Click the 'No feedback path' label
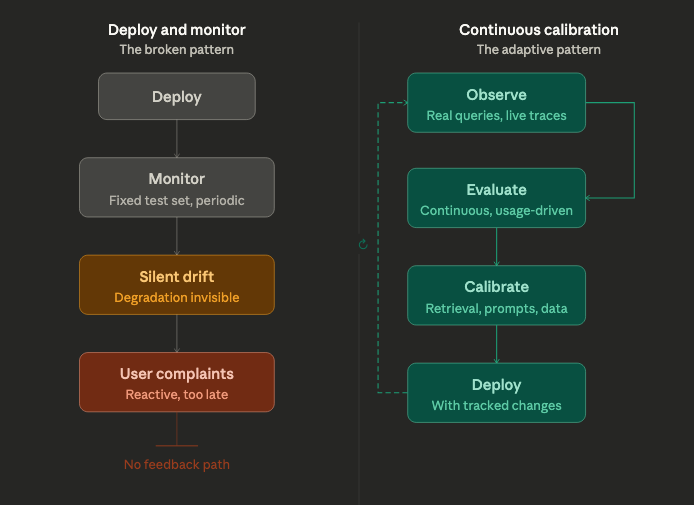The height and width of the screenshot is (505, 694). click(x=177, y=465)
